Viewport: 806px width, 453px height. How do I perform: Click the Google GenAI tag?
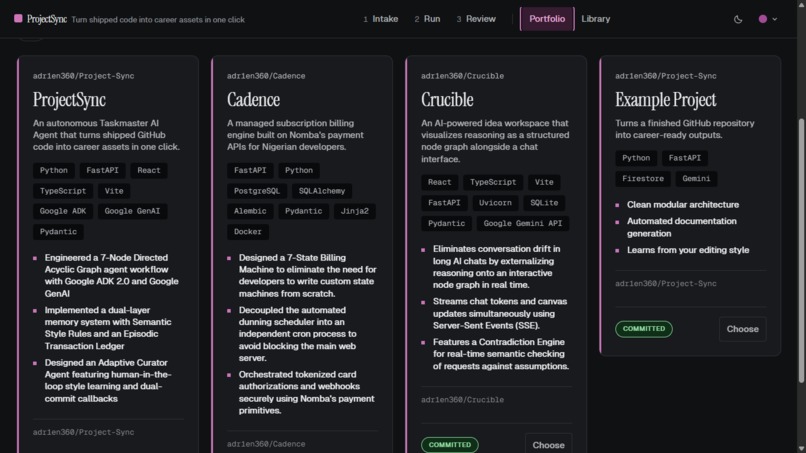point(132,211)
